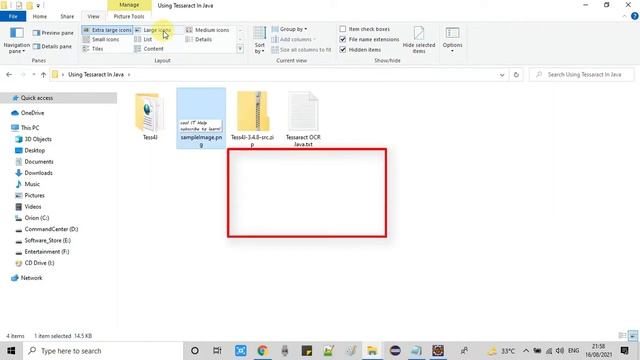Open the notification center
Image resolution: width=640 pixels, height=360 pixels.
(x=624, y=351)
